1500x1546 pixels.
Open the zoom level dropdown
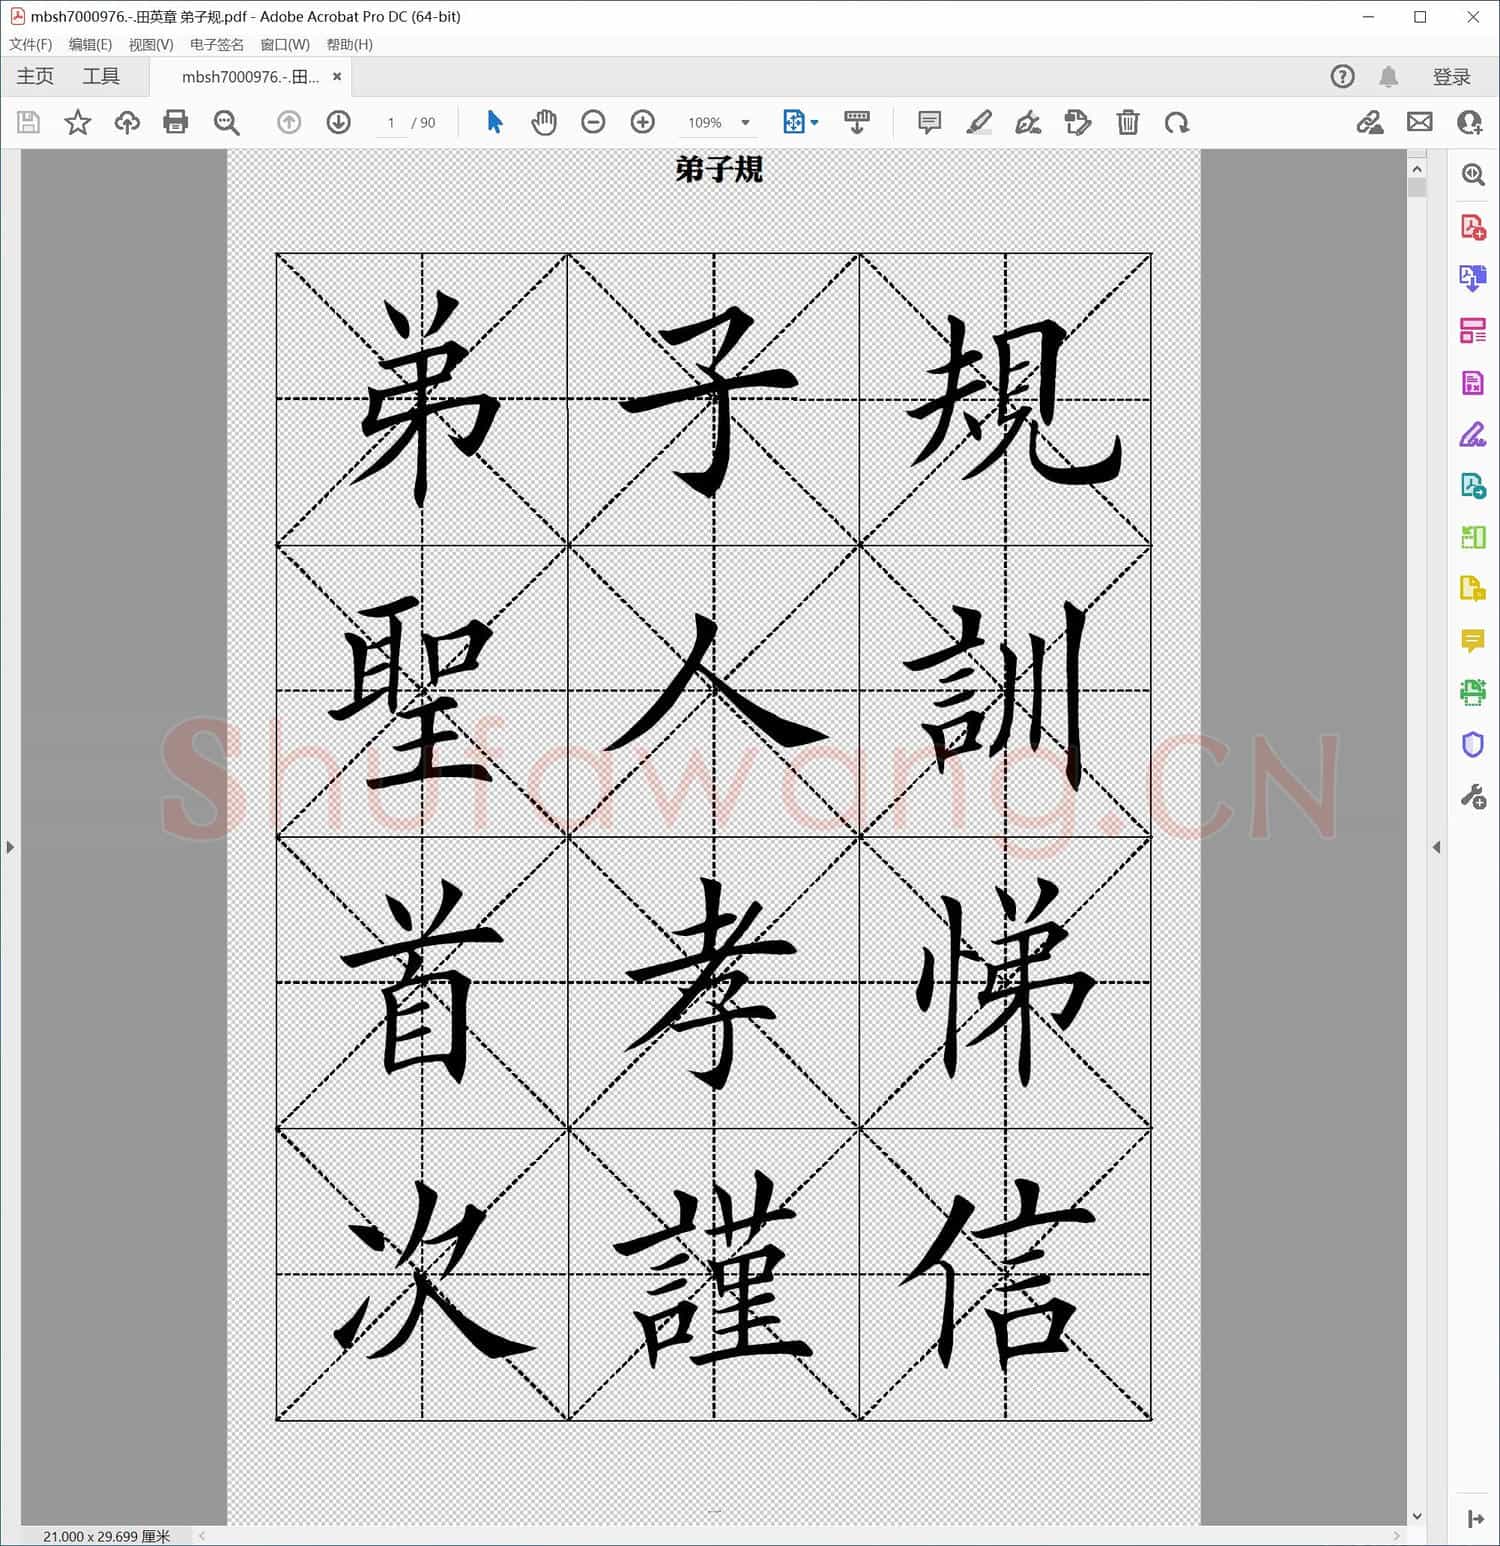click(x=745, y=122)
